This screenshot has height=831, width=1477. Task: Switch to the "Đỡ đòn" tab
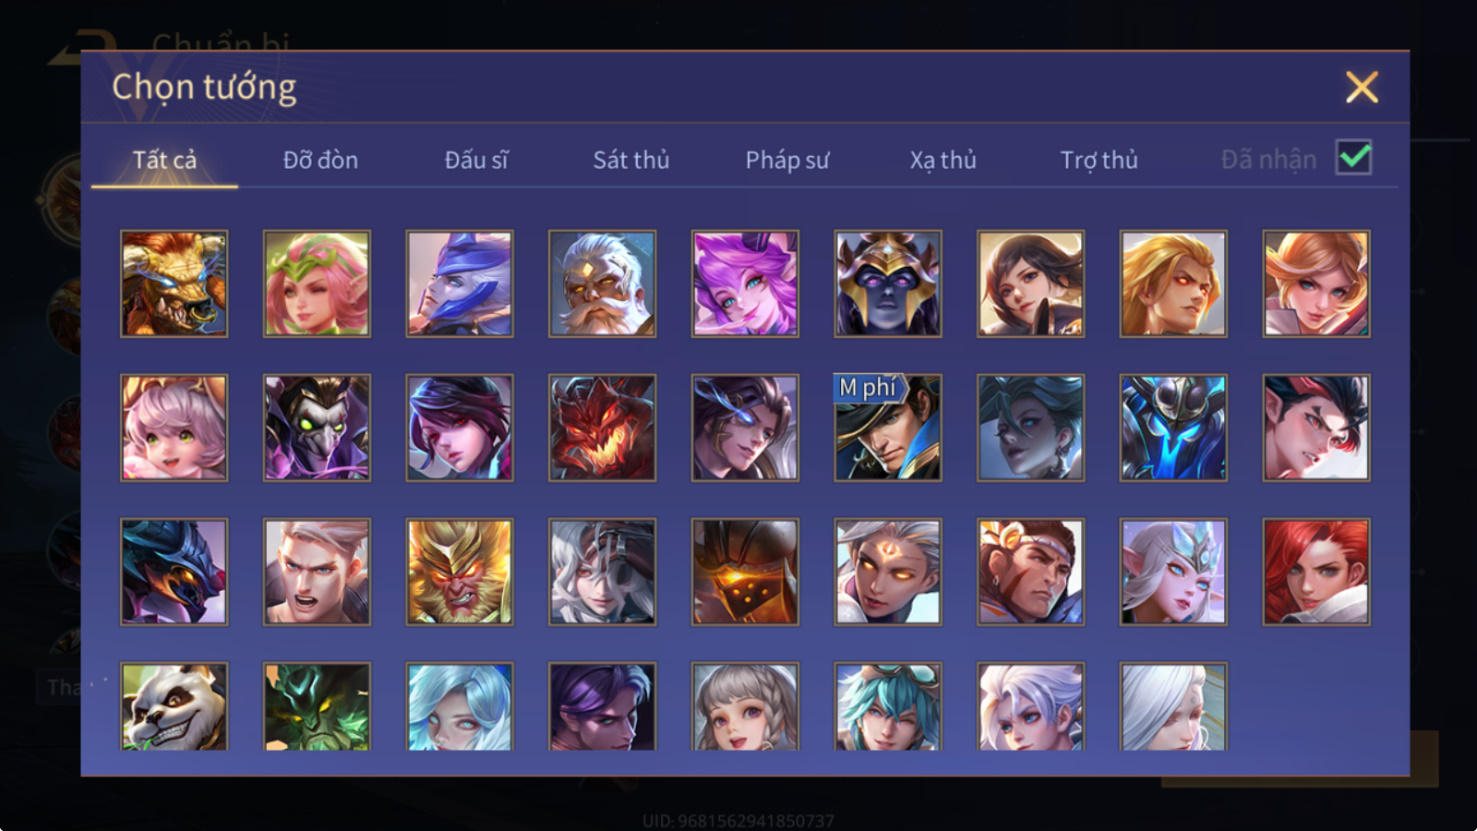click(320, 160)
